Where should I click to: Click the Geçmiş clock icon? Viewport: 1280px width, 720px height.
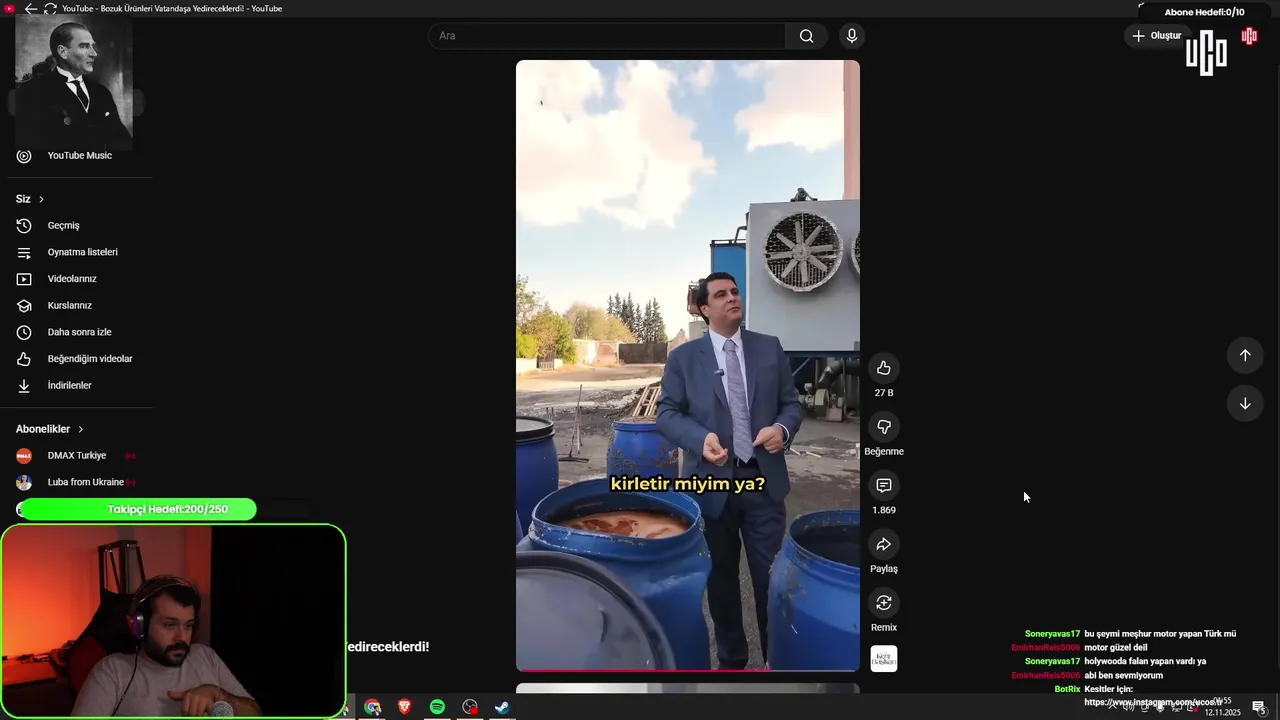click(x=24, y=226)
